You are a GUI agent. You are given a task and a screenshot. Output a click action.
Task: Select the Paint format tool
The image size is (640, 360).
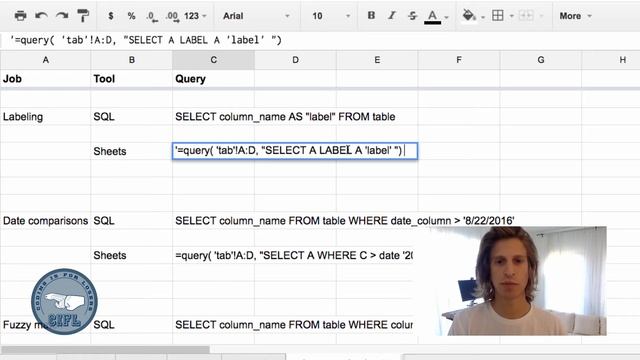click(x=83, y=16)
